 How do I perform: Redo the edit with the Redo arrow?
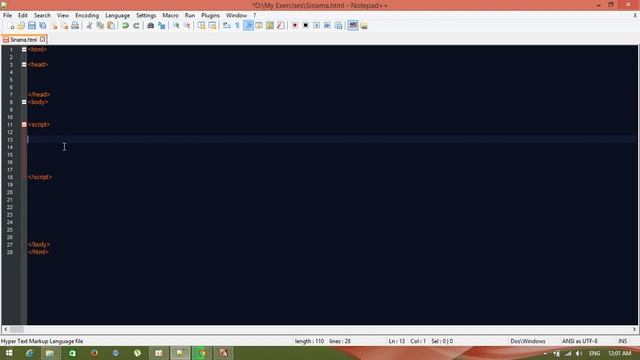[x=136, y=26]
